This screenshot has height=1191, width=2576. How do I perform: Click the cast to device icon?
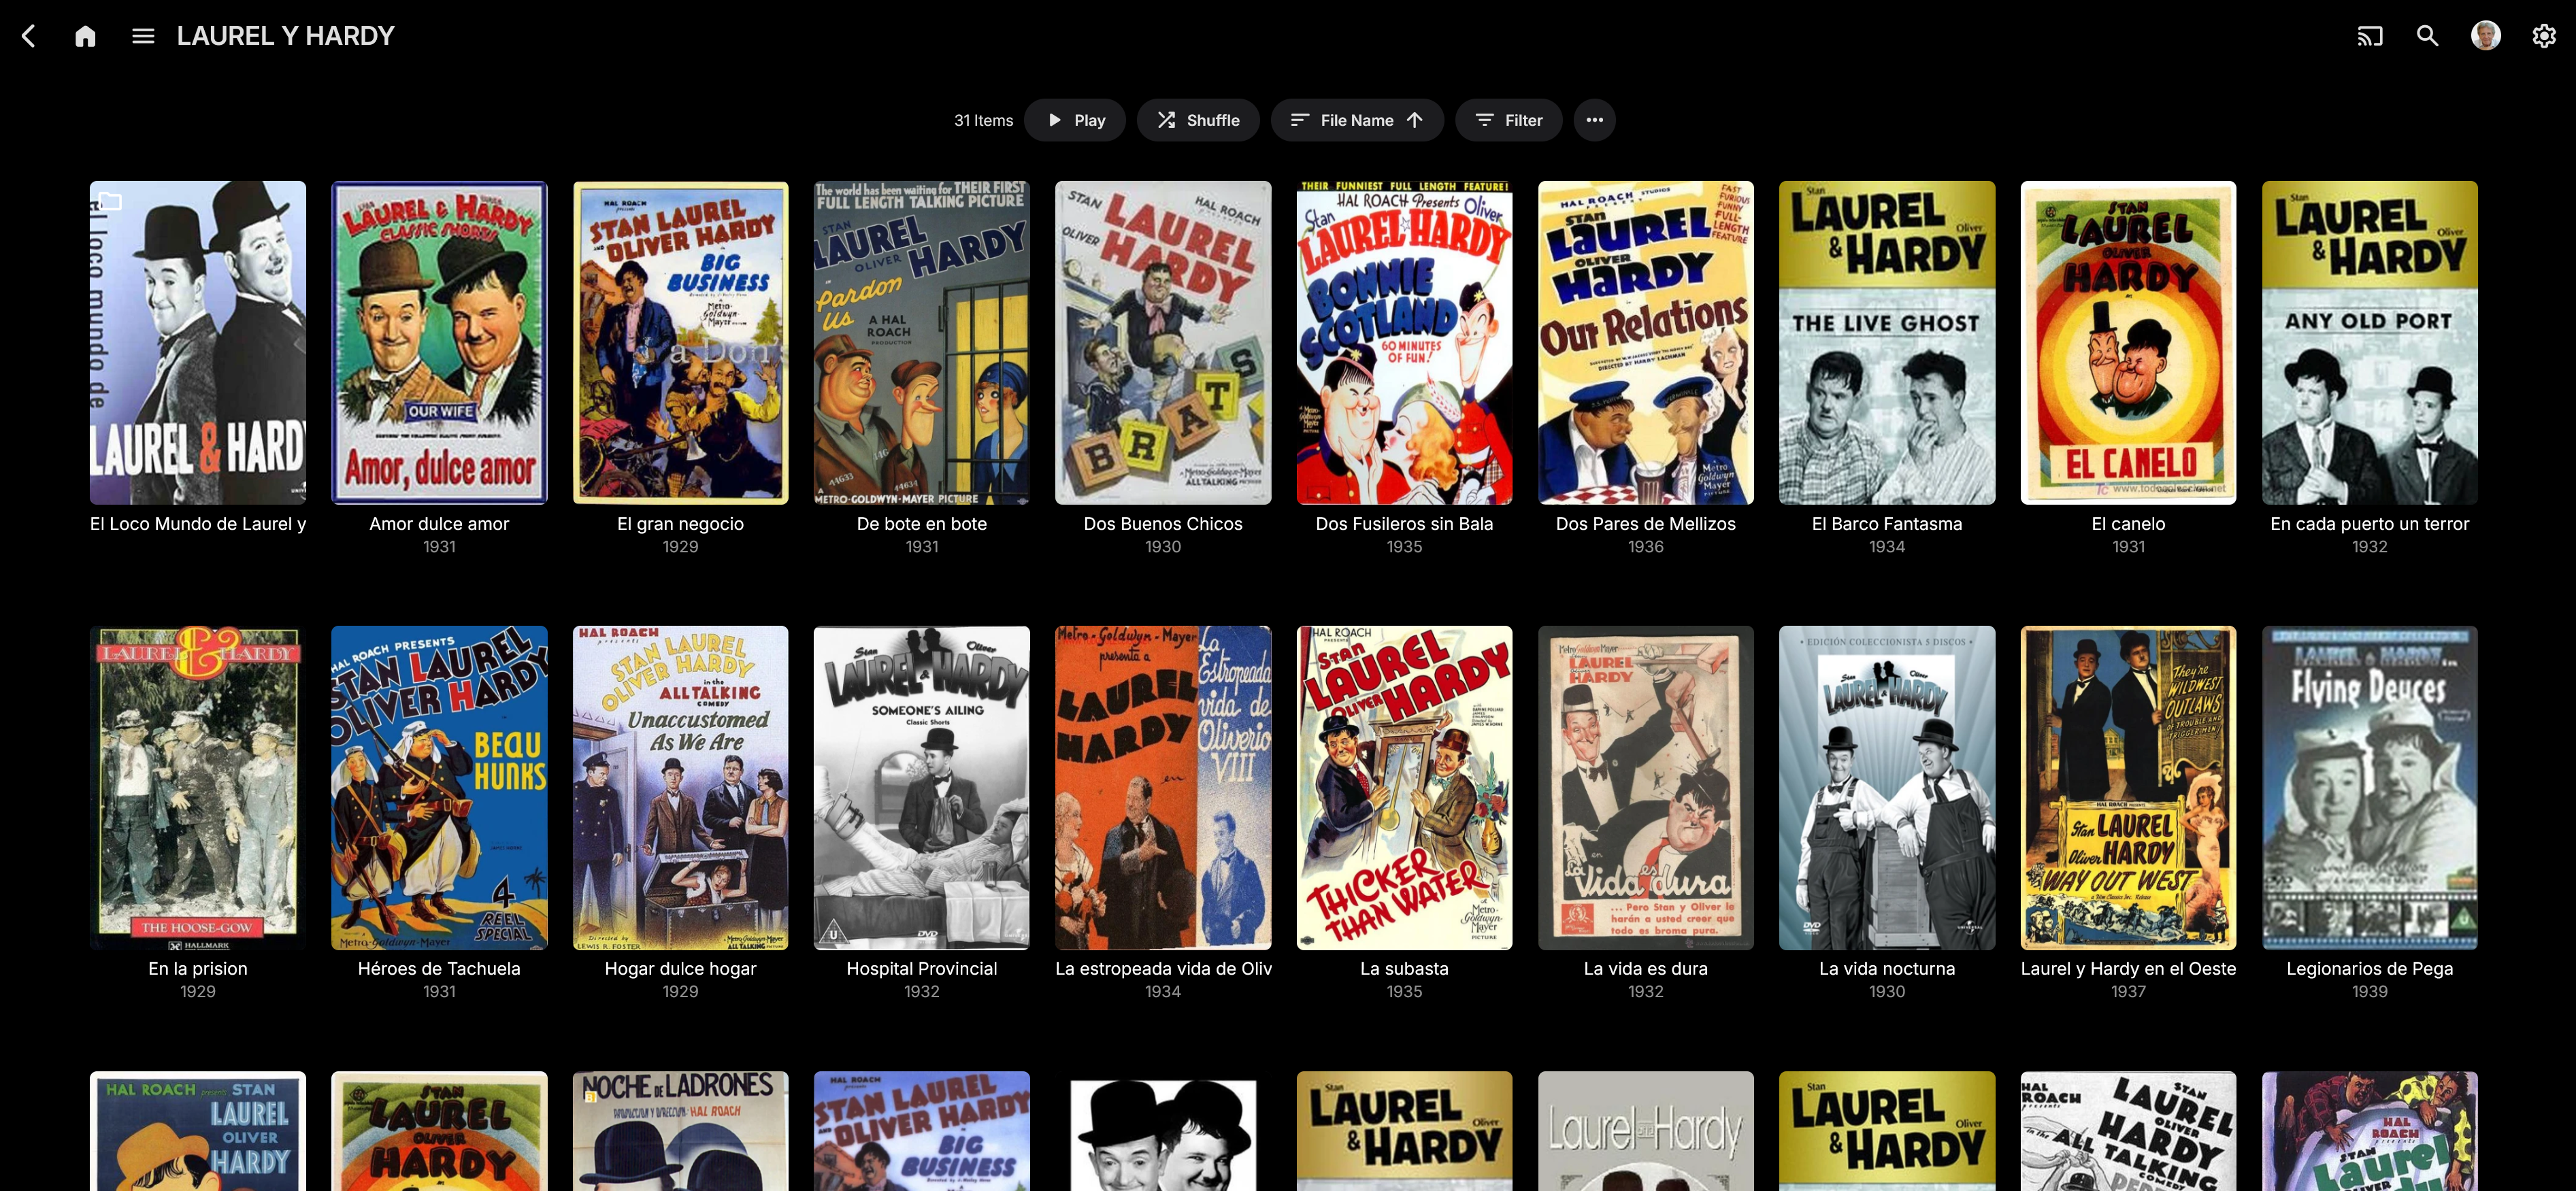[x=2369, y=36]
